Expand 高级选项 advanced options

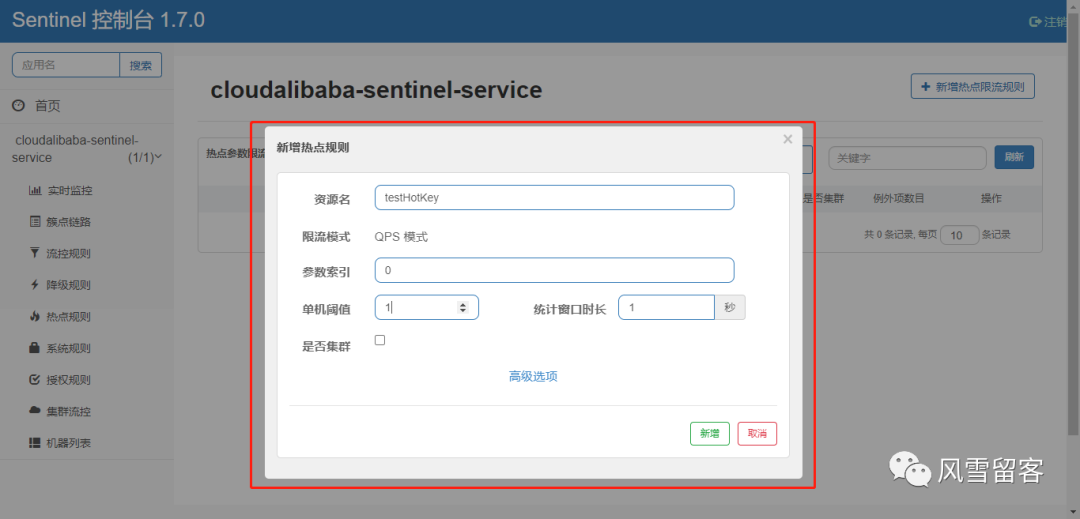click(x=533, y=376)
